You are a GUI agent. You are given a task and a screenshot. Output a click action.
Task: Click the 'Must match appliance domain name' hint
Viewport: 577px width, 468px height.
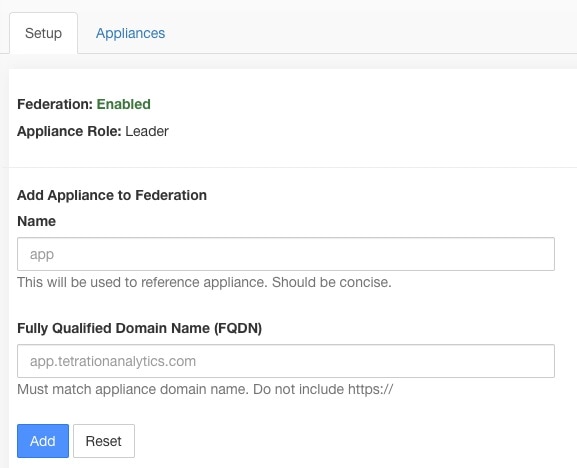click(x=133, y=389)
